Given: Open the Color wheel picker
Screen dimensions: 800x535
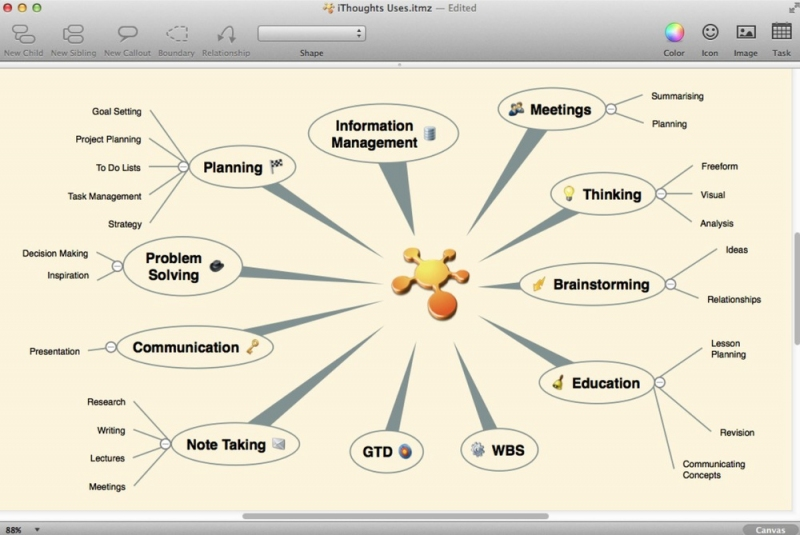Looking at the screenshot, I should click(674, 33).
